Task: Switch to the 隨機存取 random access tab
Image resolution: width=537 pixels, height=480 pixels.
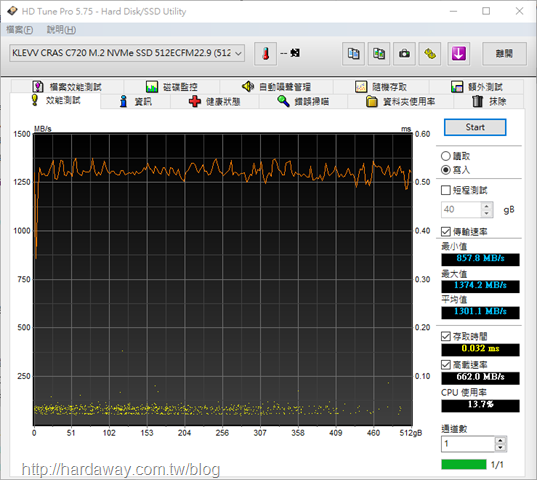Action: coord(381,87)
